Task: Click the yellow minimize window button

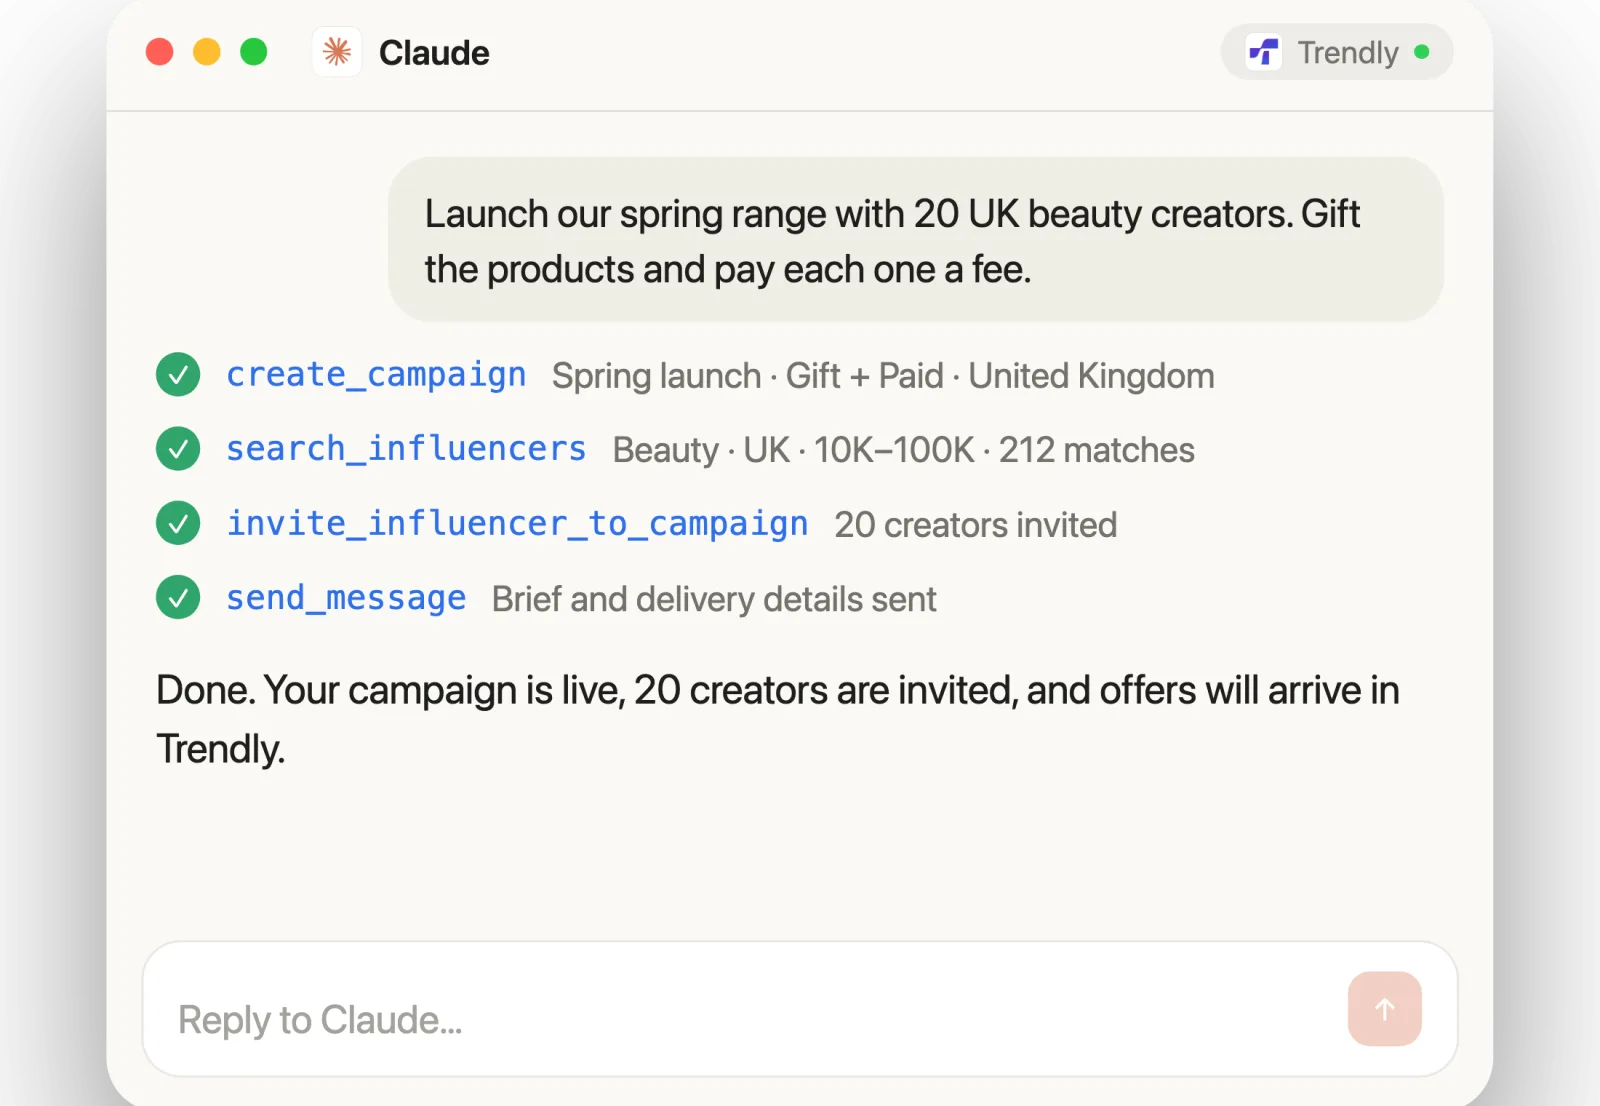Action: (x=207, y=52)
